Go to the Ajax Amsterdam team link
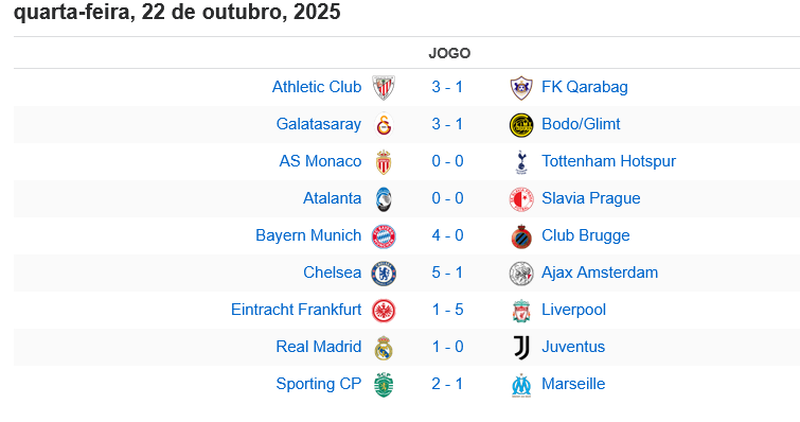This screenshot has width=800, height=422. (x=599, y=273)
